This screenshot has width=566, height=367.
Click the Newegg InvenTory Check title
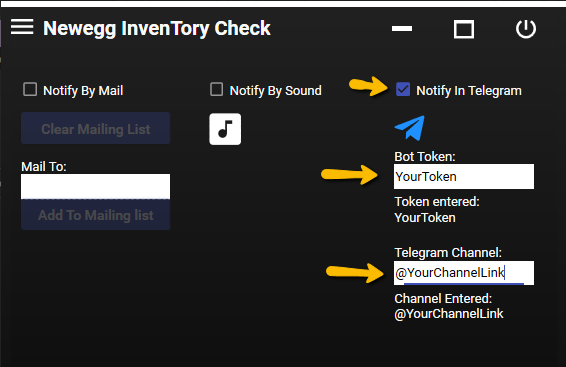pos(157,29)
